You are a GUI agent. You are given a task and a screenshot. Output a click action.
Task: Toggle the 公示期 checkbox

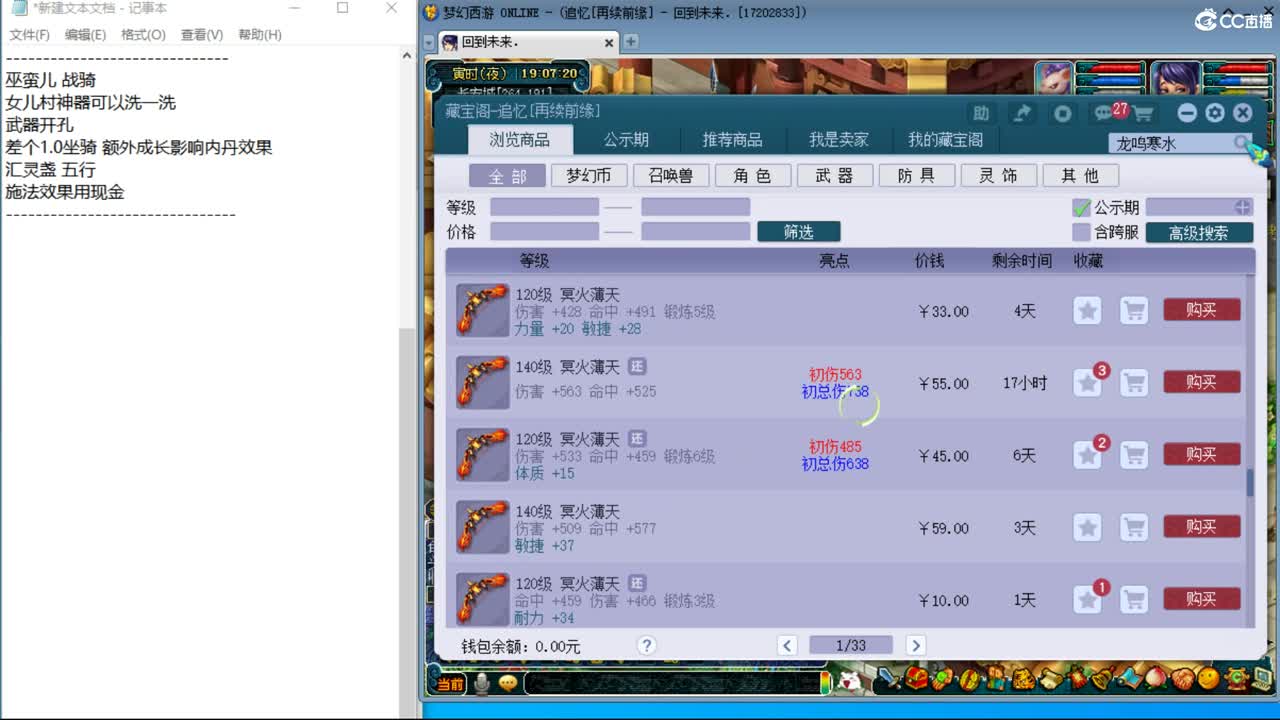1081,208
